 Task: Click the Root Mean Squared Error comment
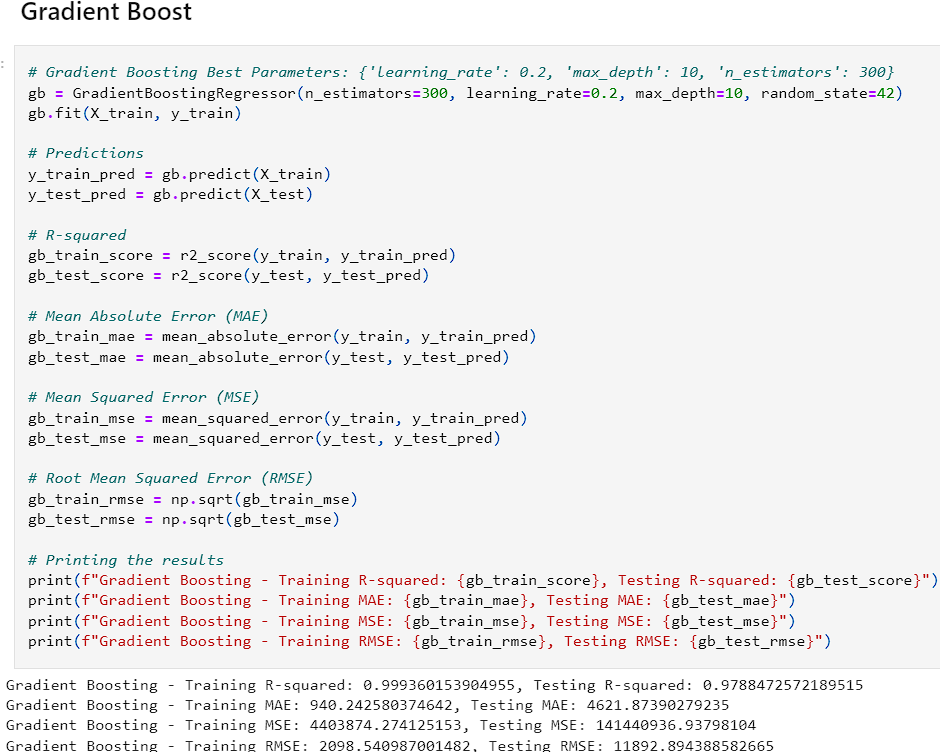[170, 478]
